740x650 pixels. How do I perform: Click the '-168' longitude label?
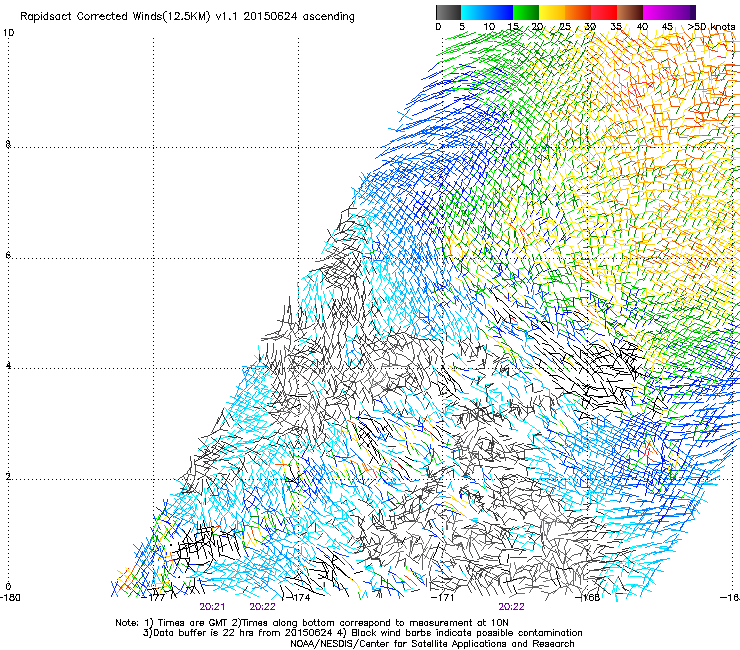(x=588, y=598)
